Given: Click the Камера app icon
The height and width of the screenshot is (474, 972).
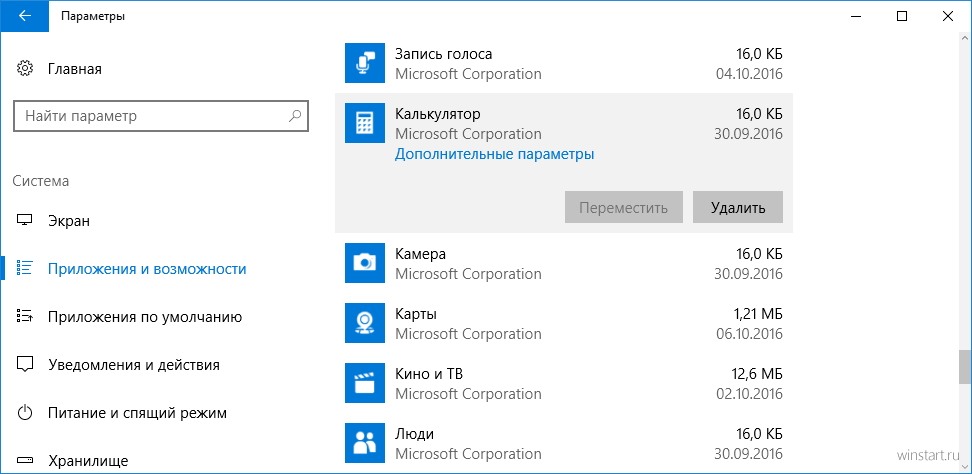Looking at the screenshot, I should point(364,263).
